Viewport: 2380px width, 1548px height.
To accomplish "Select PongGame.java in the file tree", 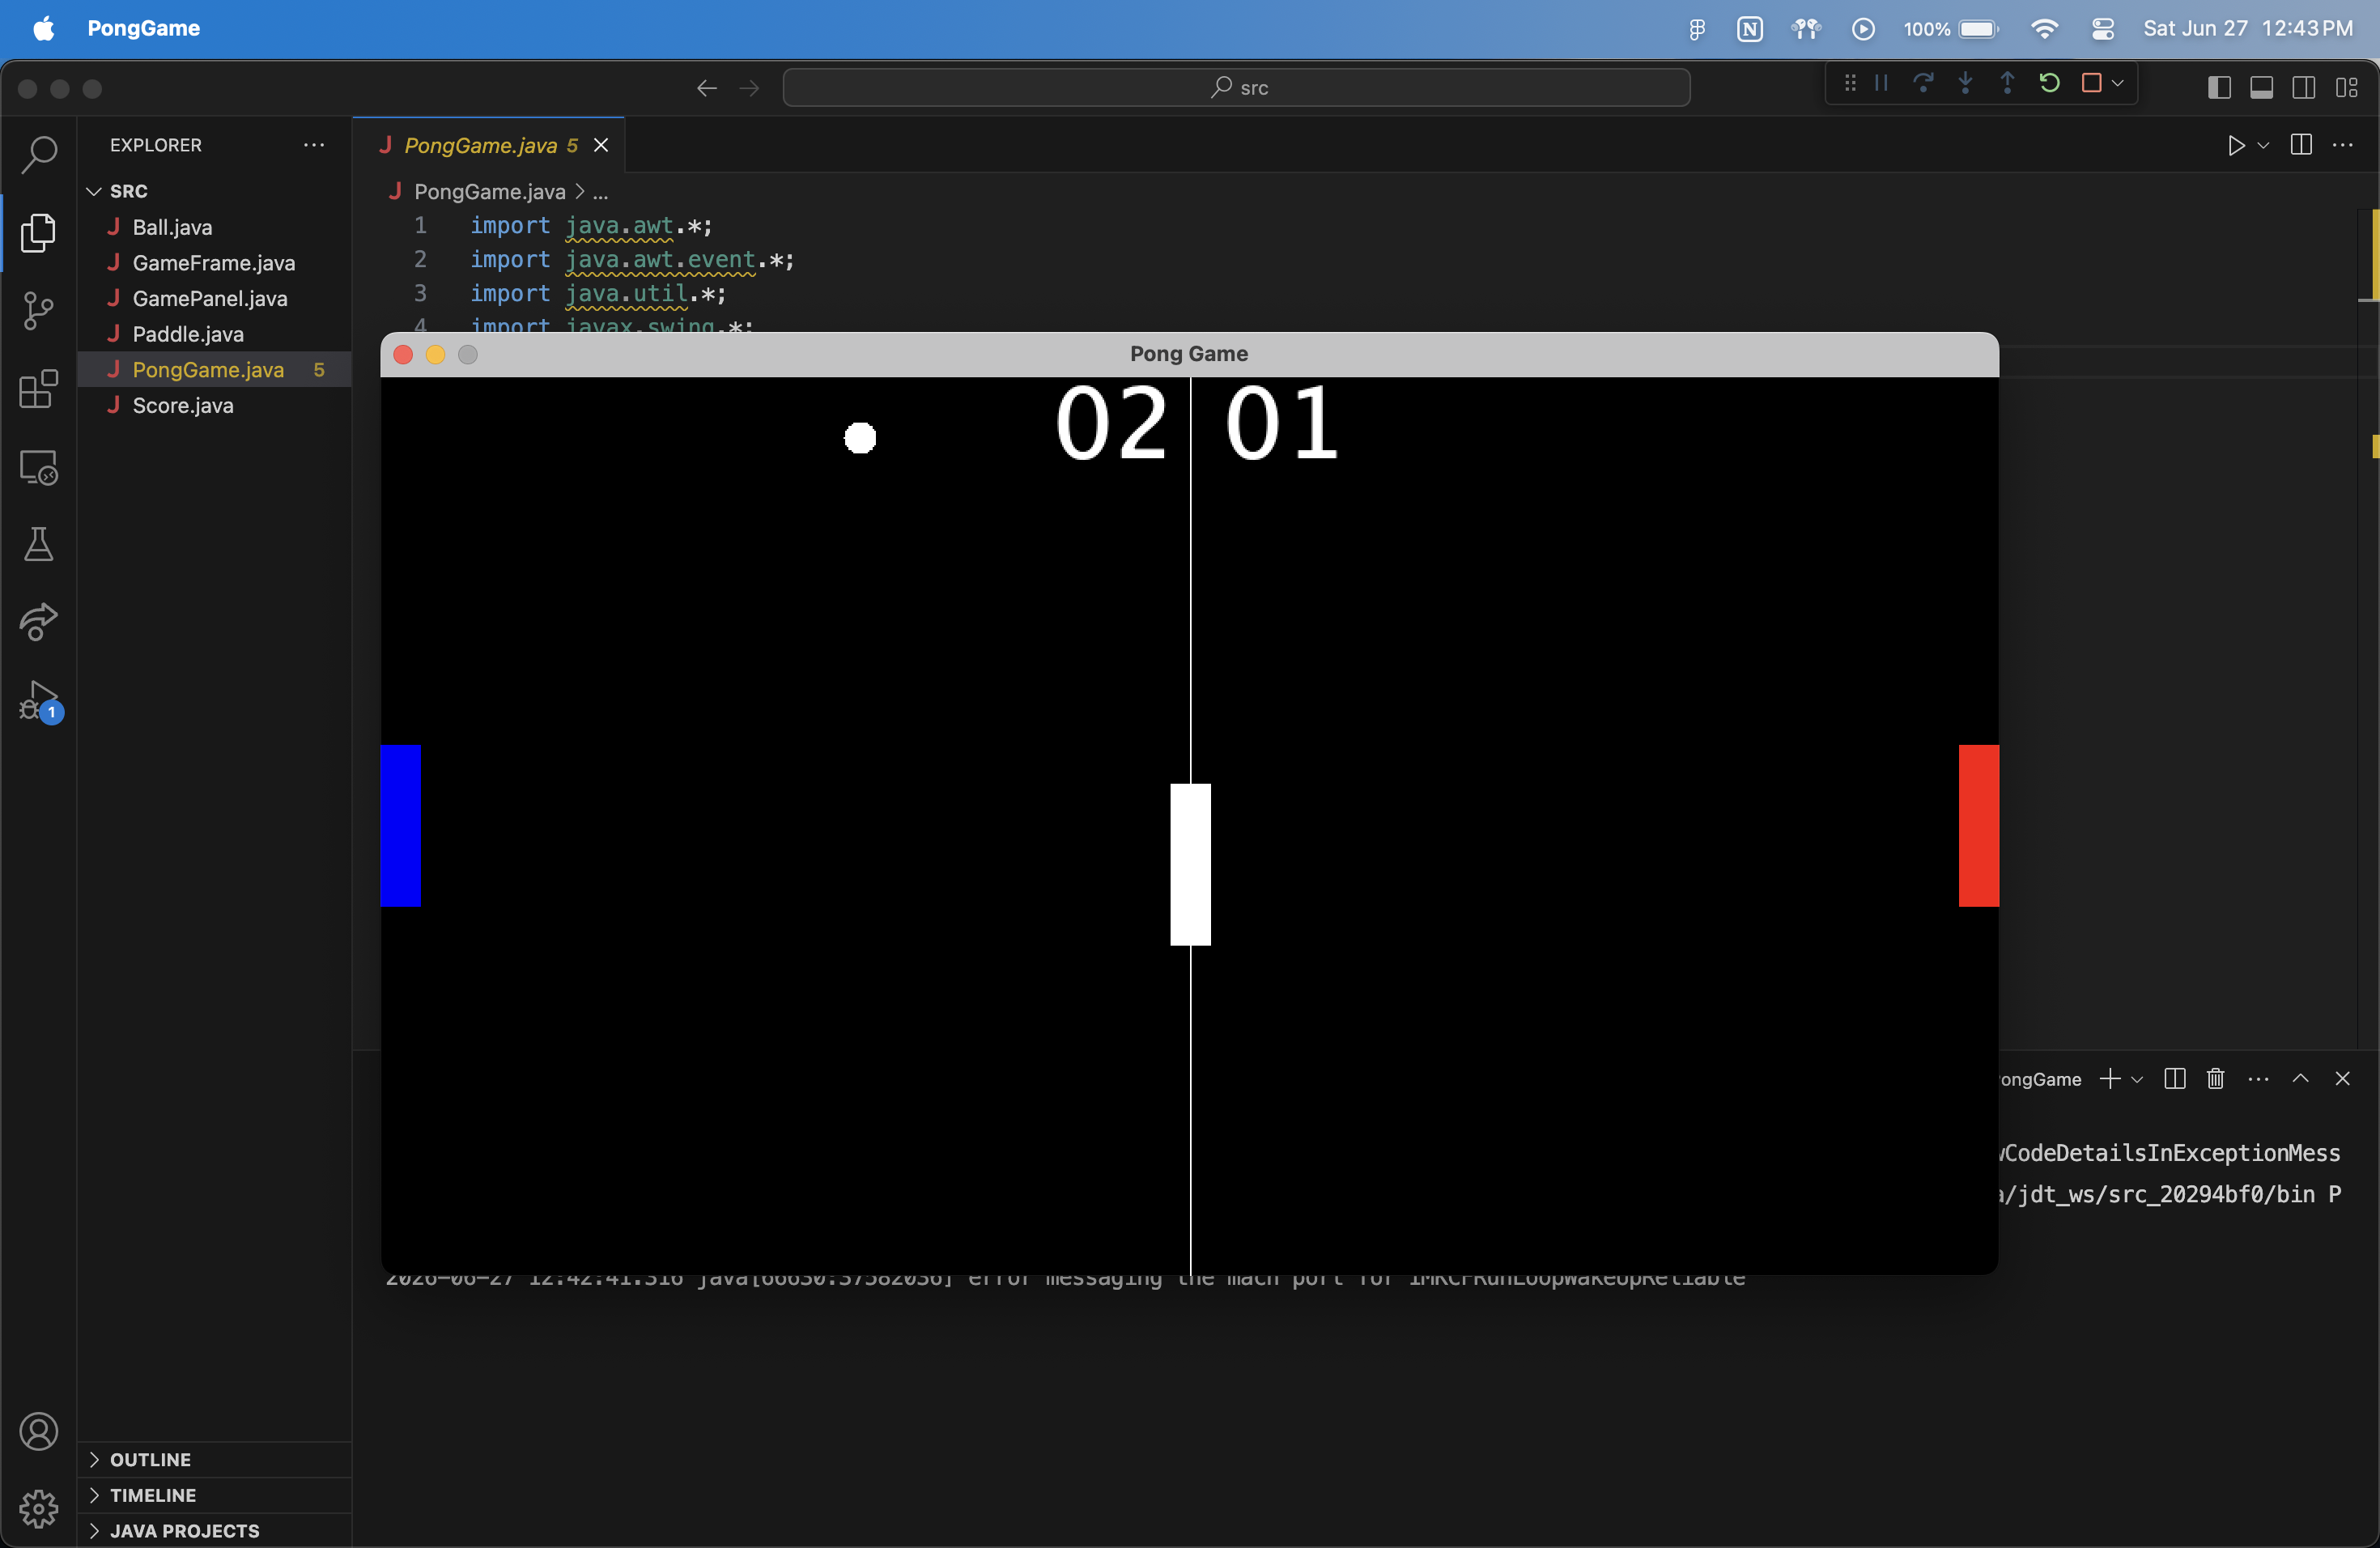I will click(215, 370).
